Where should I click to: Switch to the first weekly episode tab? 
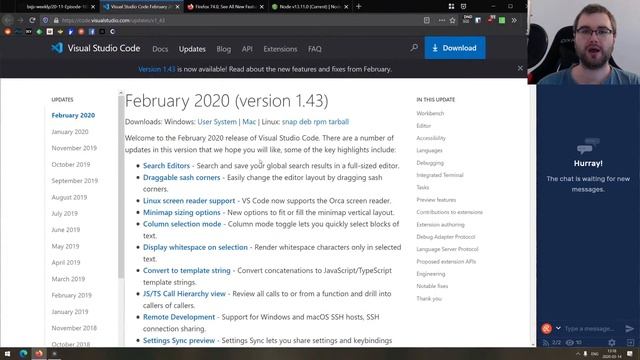coord(56,7)
